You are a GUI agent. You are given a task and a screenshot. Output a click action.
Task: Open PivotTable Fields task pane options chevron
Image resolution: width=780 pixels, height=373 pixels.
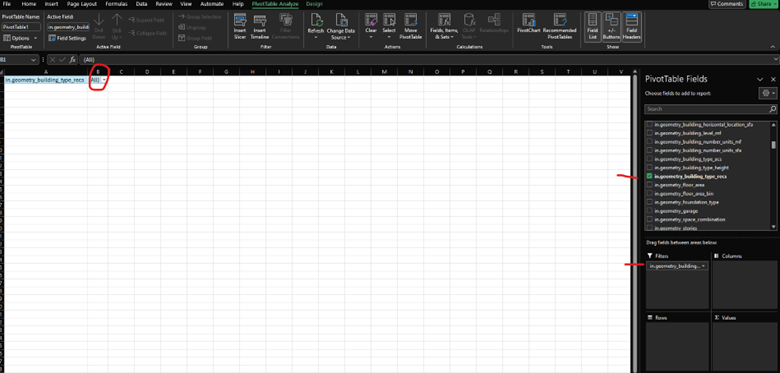click(760, 79)
